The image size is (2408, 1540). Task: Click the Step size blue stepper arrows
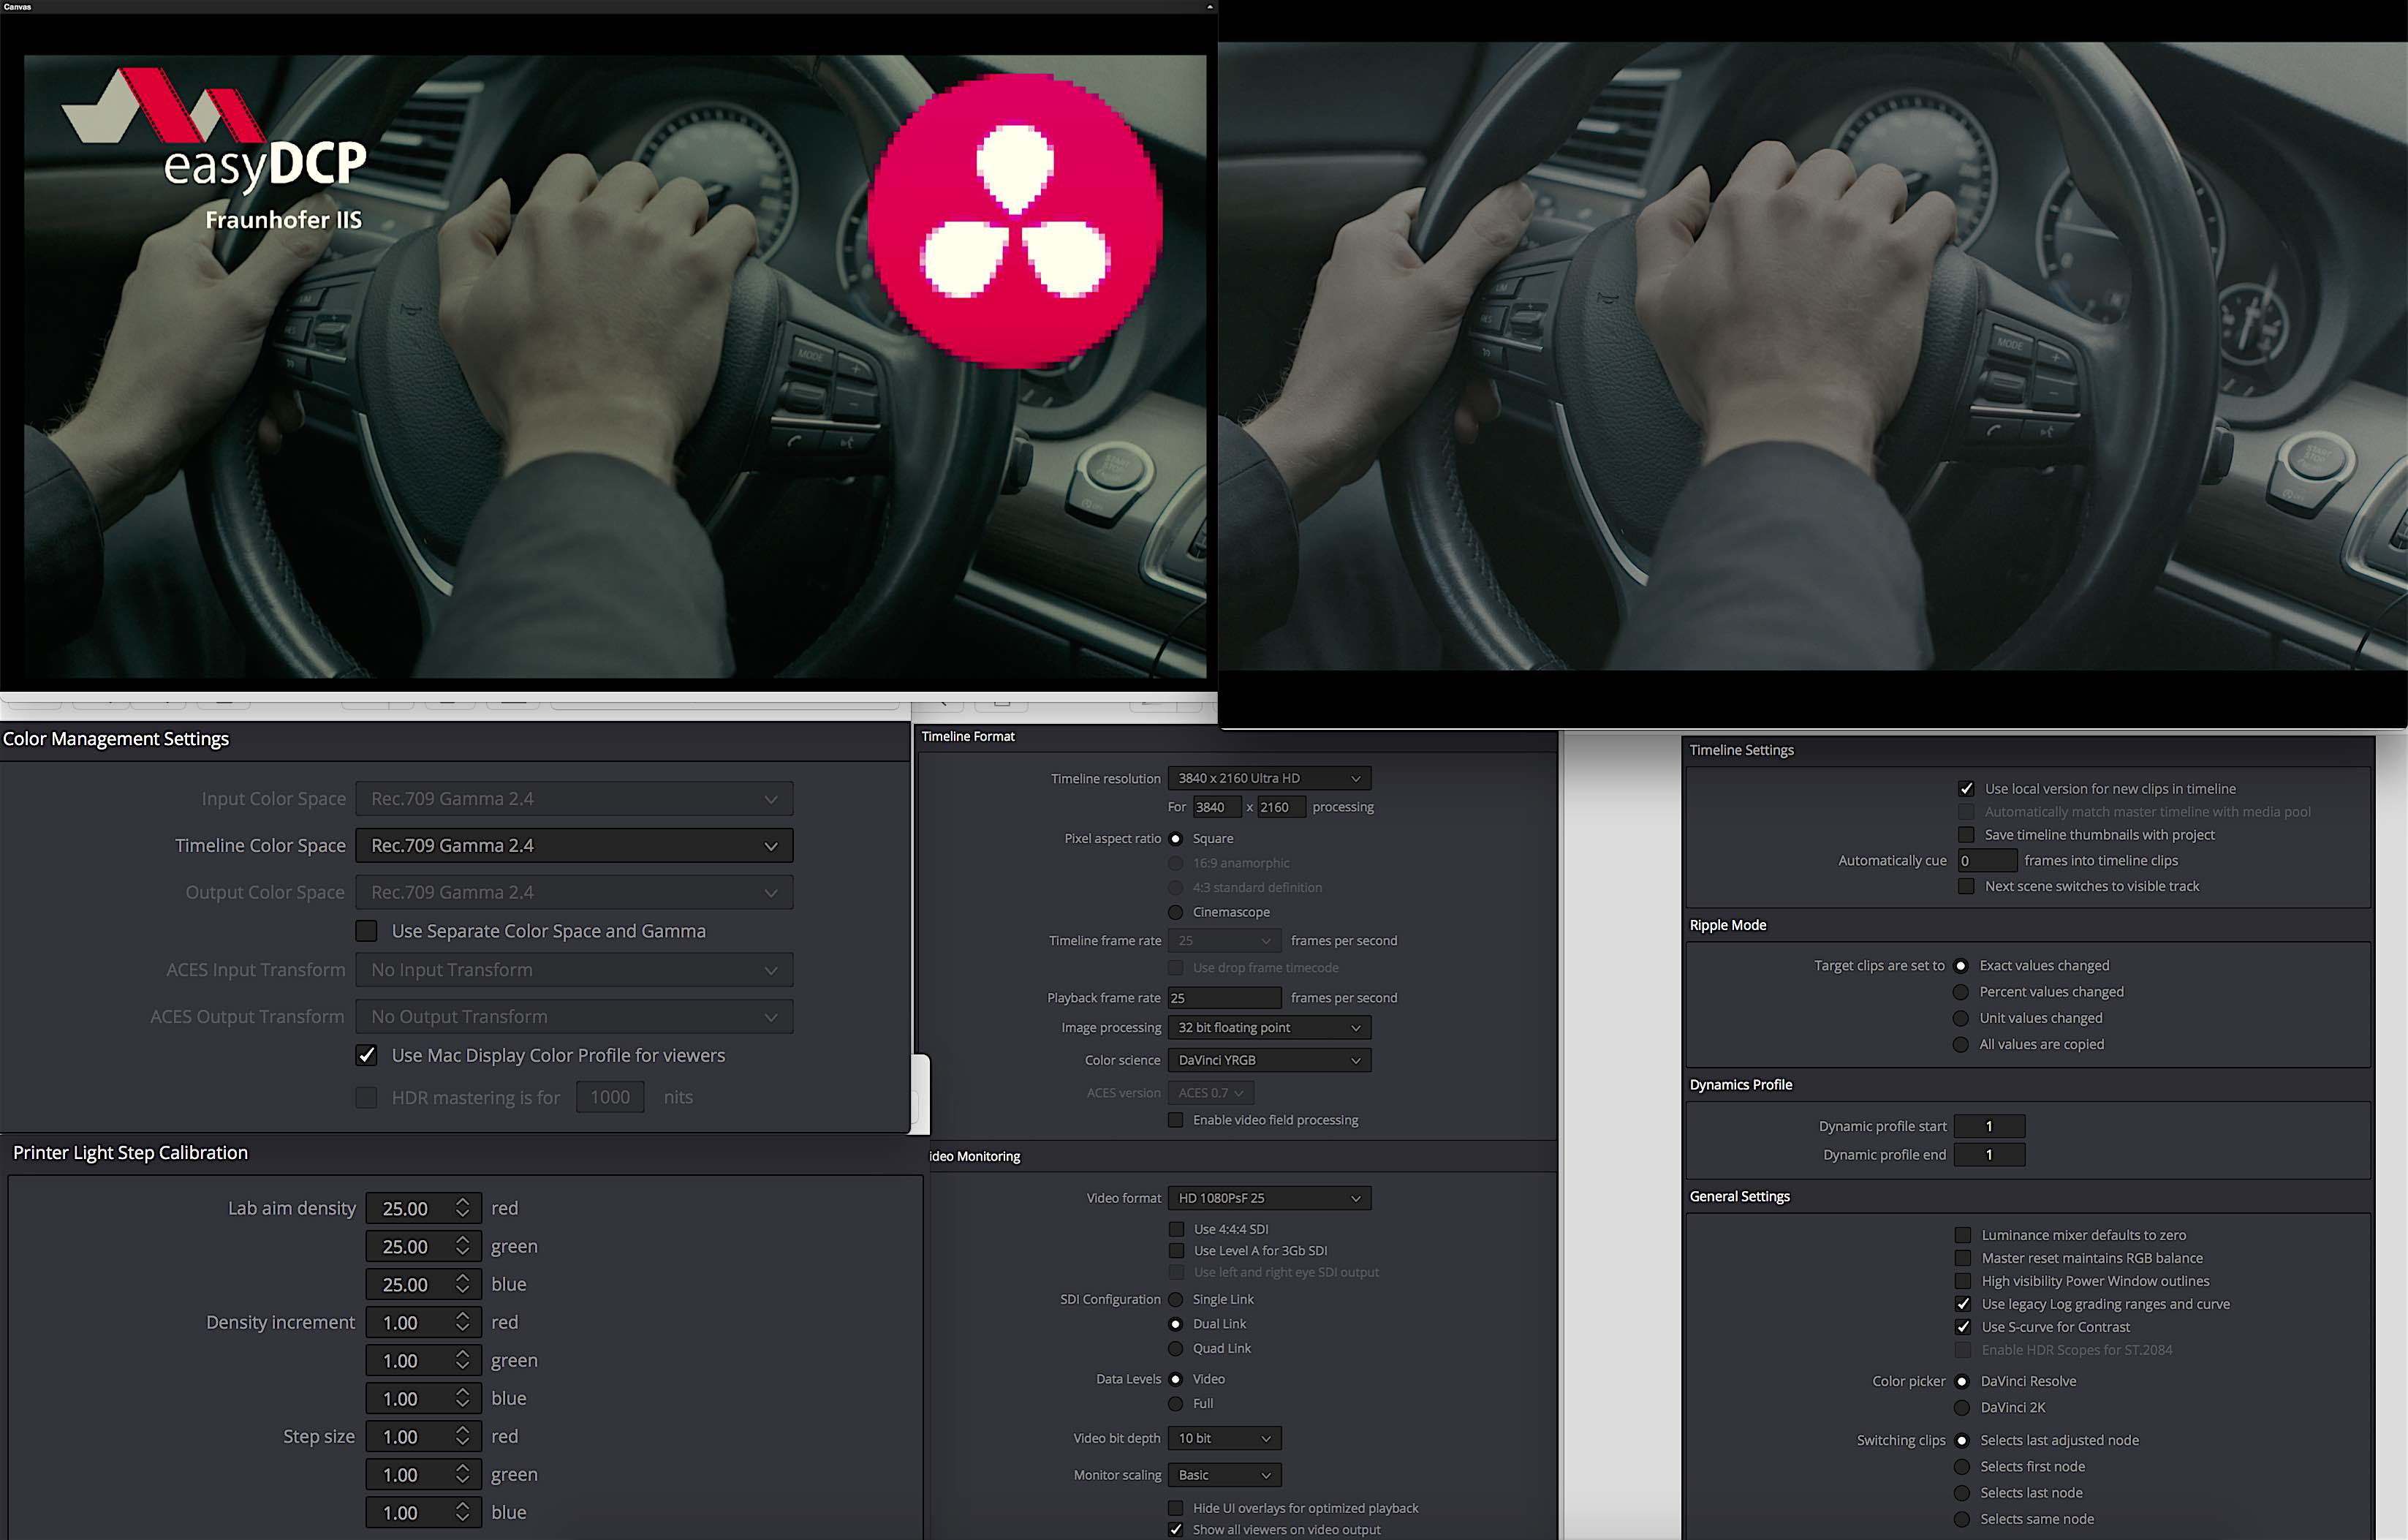pyautogui.click(x=462, y=1512)
